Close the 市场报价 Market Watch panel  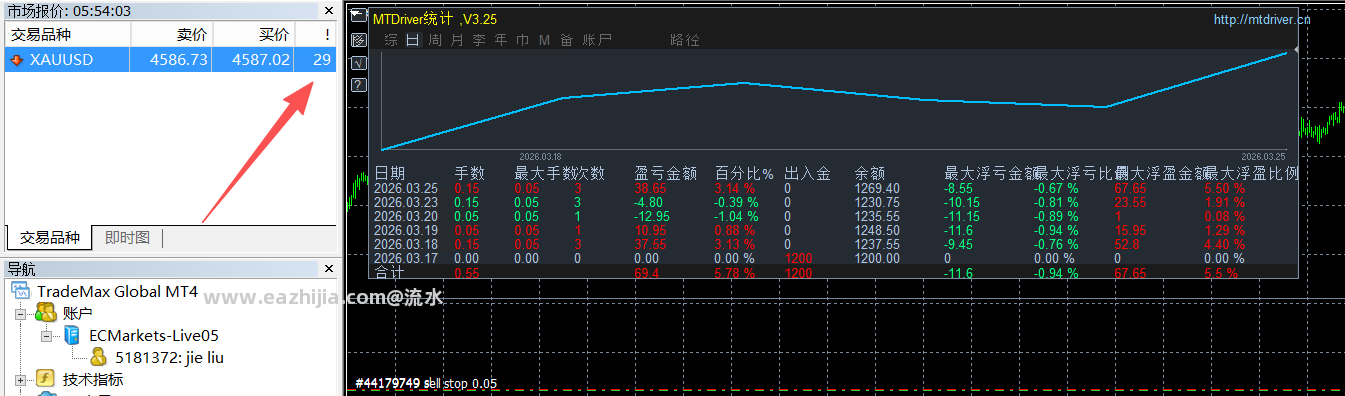point(329,10)
